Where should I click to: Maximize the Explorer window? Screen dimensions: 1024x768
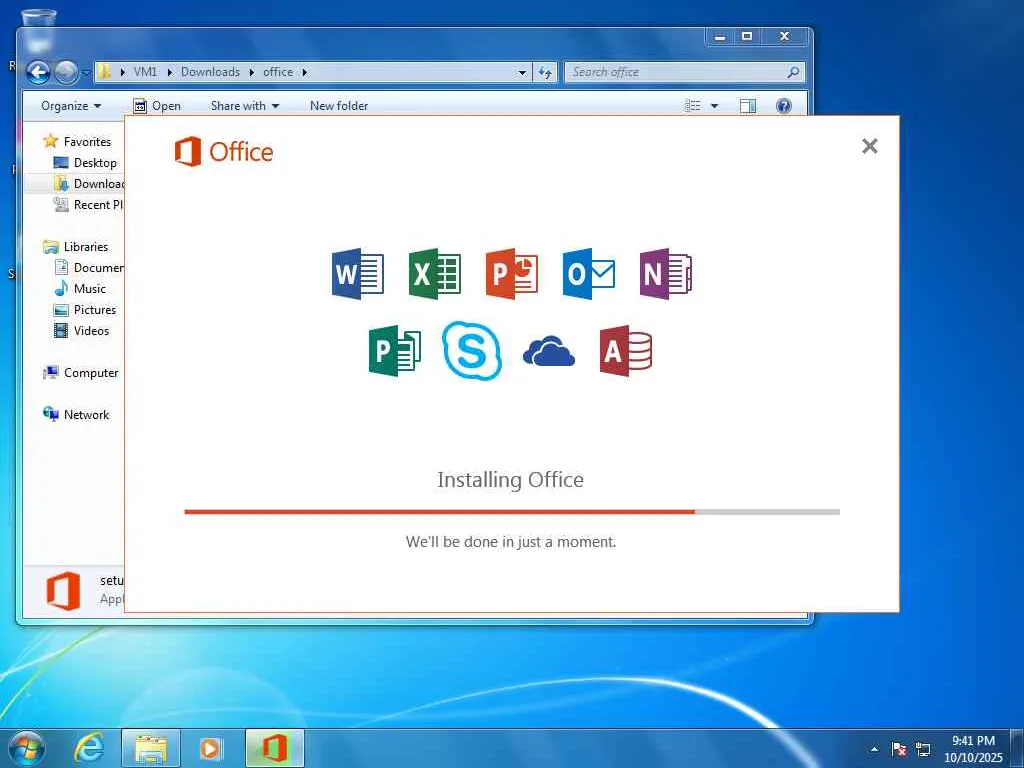[746, 37]
